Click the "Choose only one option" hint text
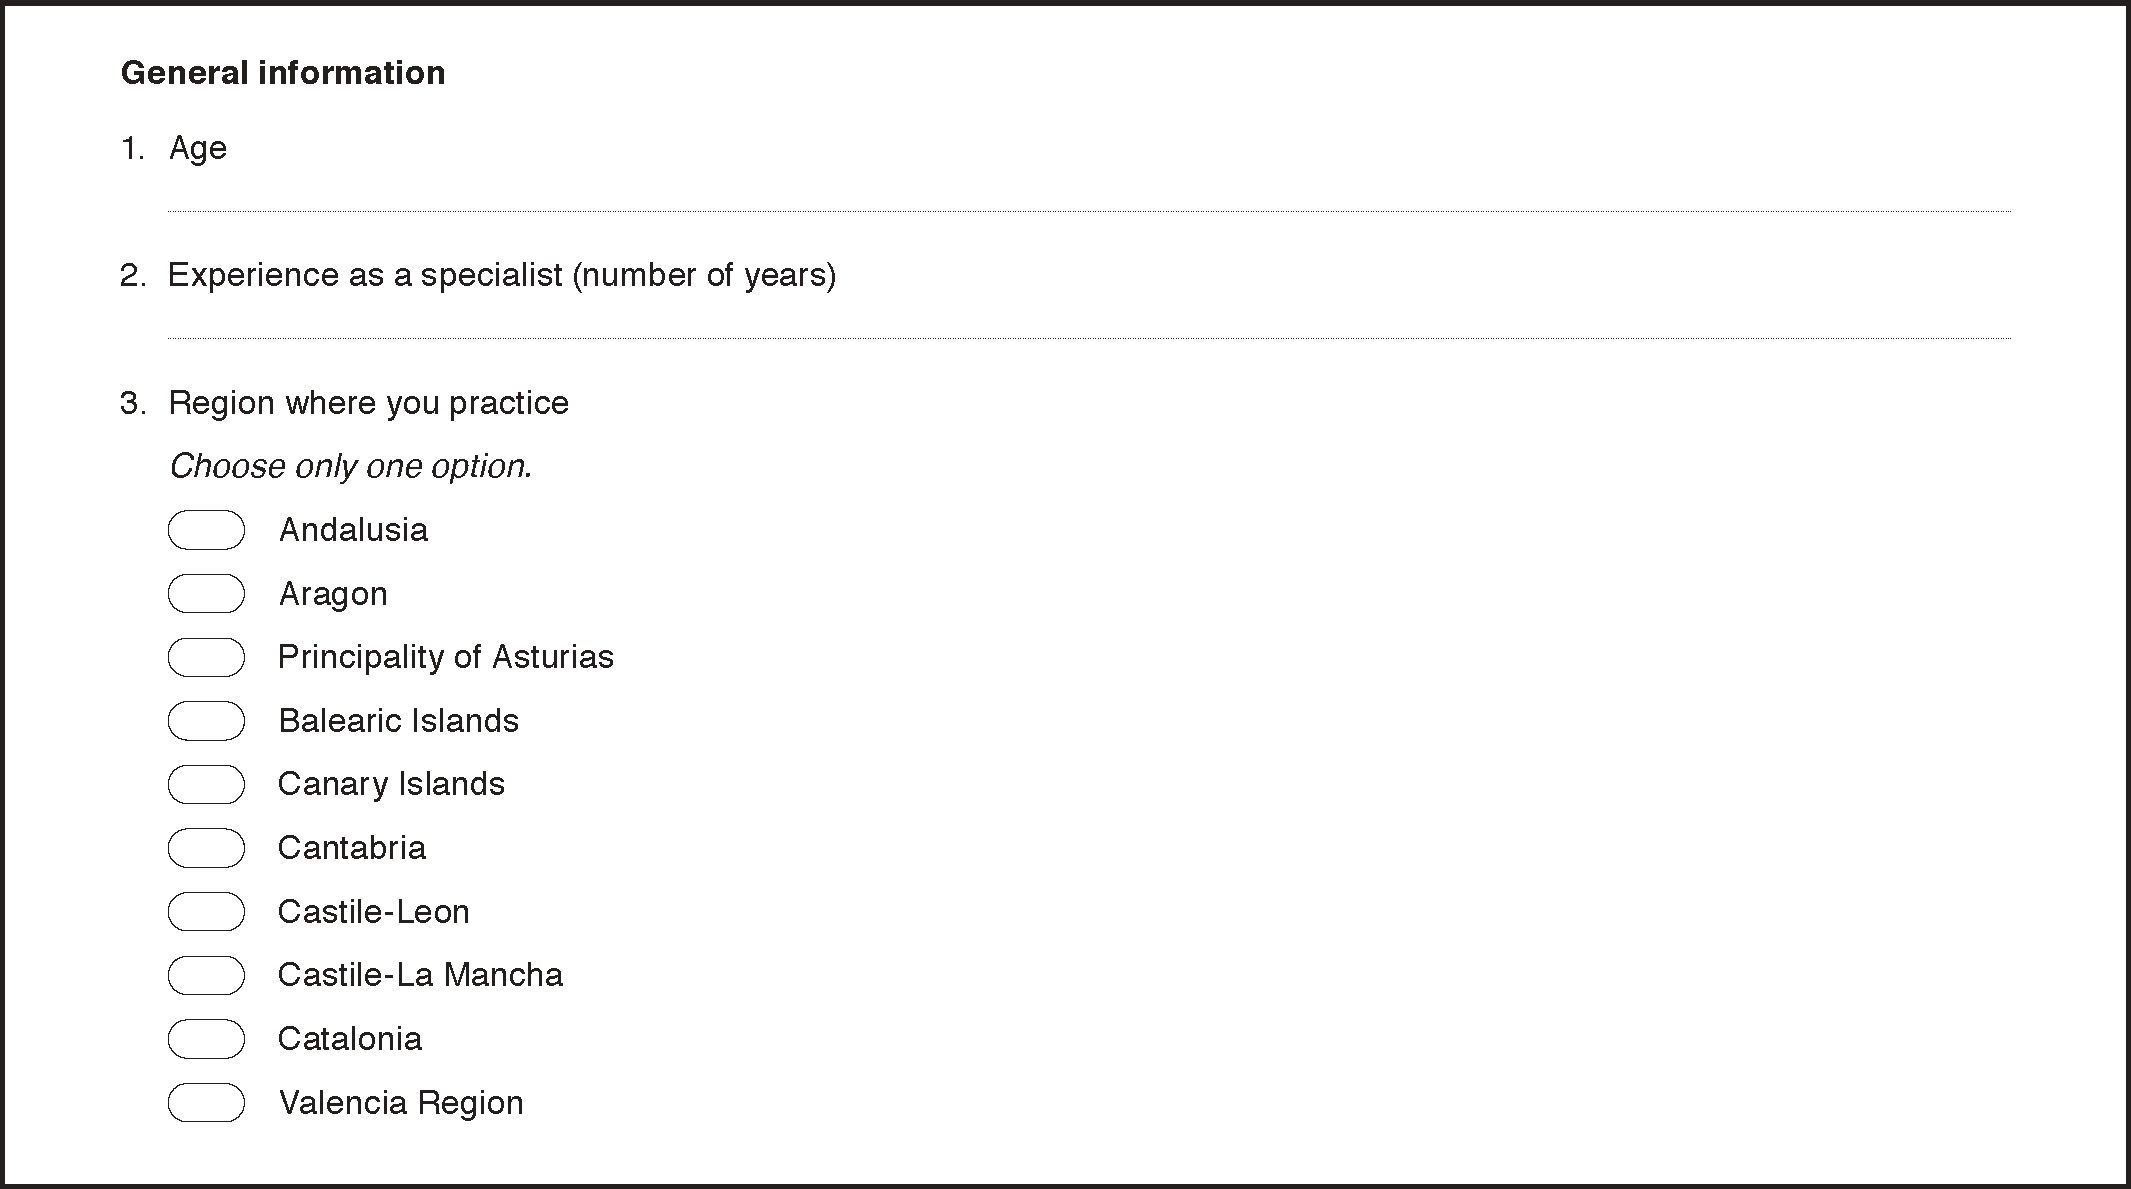Image resolution: width=2131 pixels, height=1189 pixels. point(350,466)
